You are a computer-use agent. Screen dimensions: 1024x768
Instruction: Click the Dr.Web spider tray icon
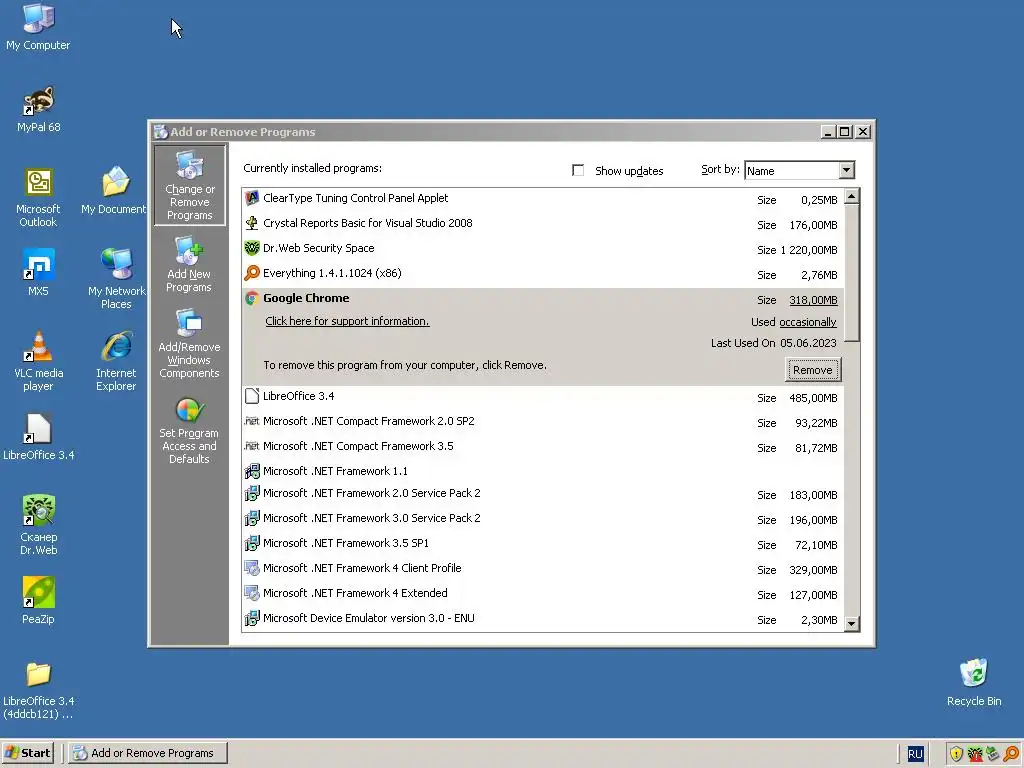(974, 754)
